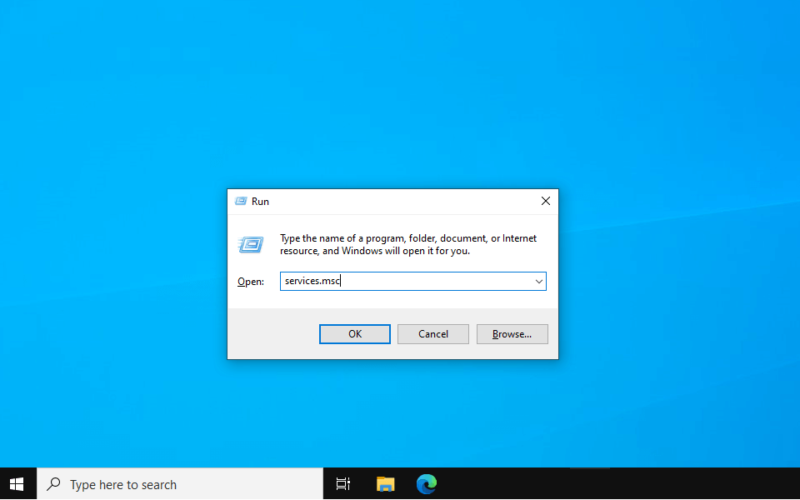Cancel the Run dialog
The image size is (800, 500).
pos(433,334)
